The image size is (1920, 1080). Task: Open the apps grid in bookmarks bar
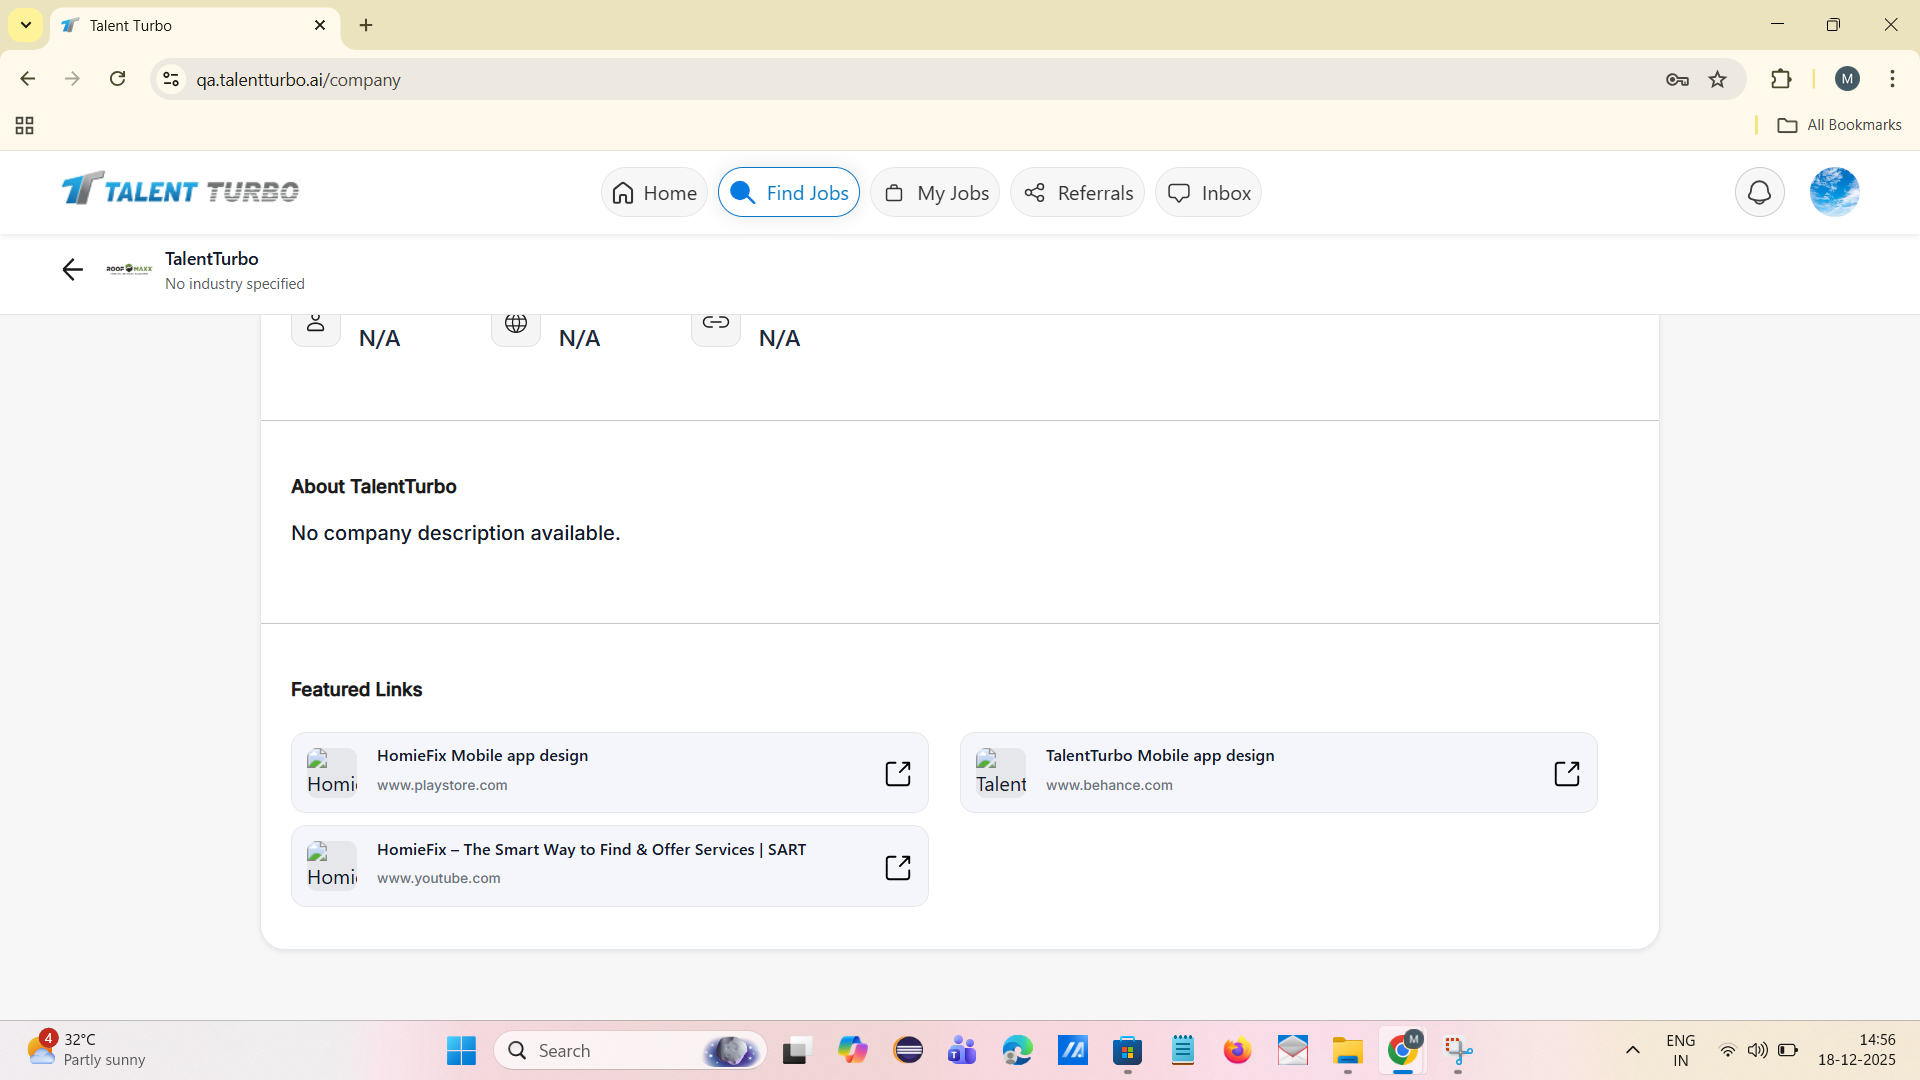(x=25, y=125)
